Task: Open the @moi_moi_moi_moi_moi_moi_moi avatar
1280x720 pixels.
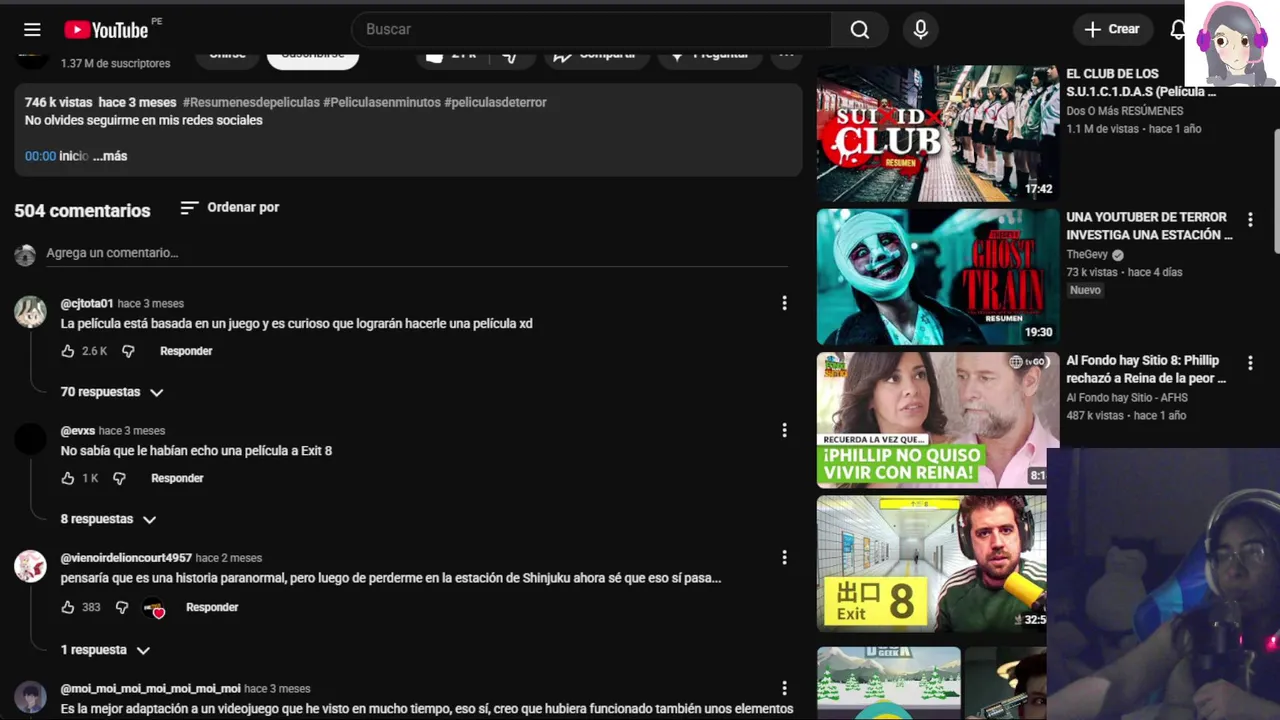Action: (x=30, y=697)
